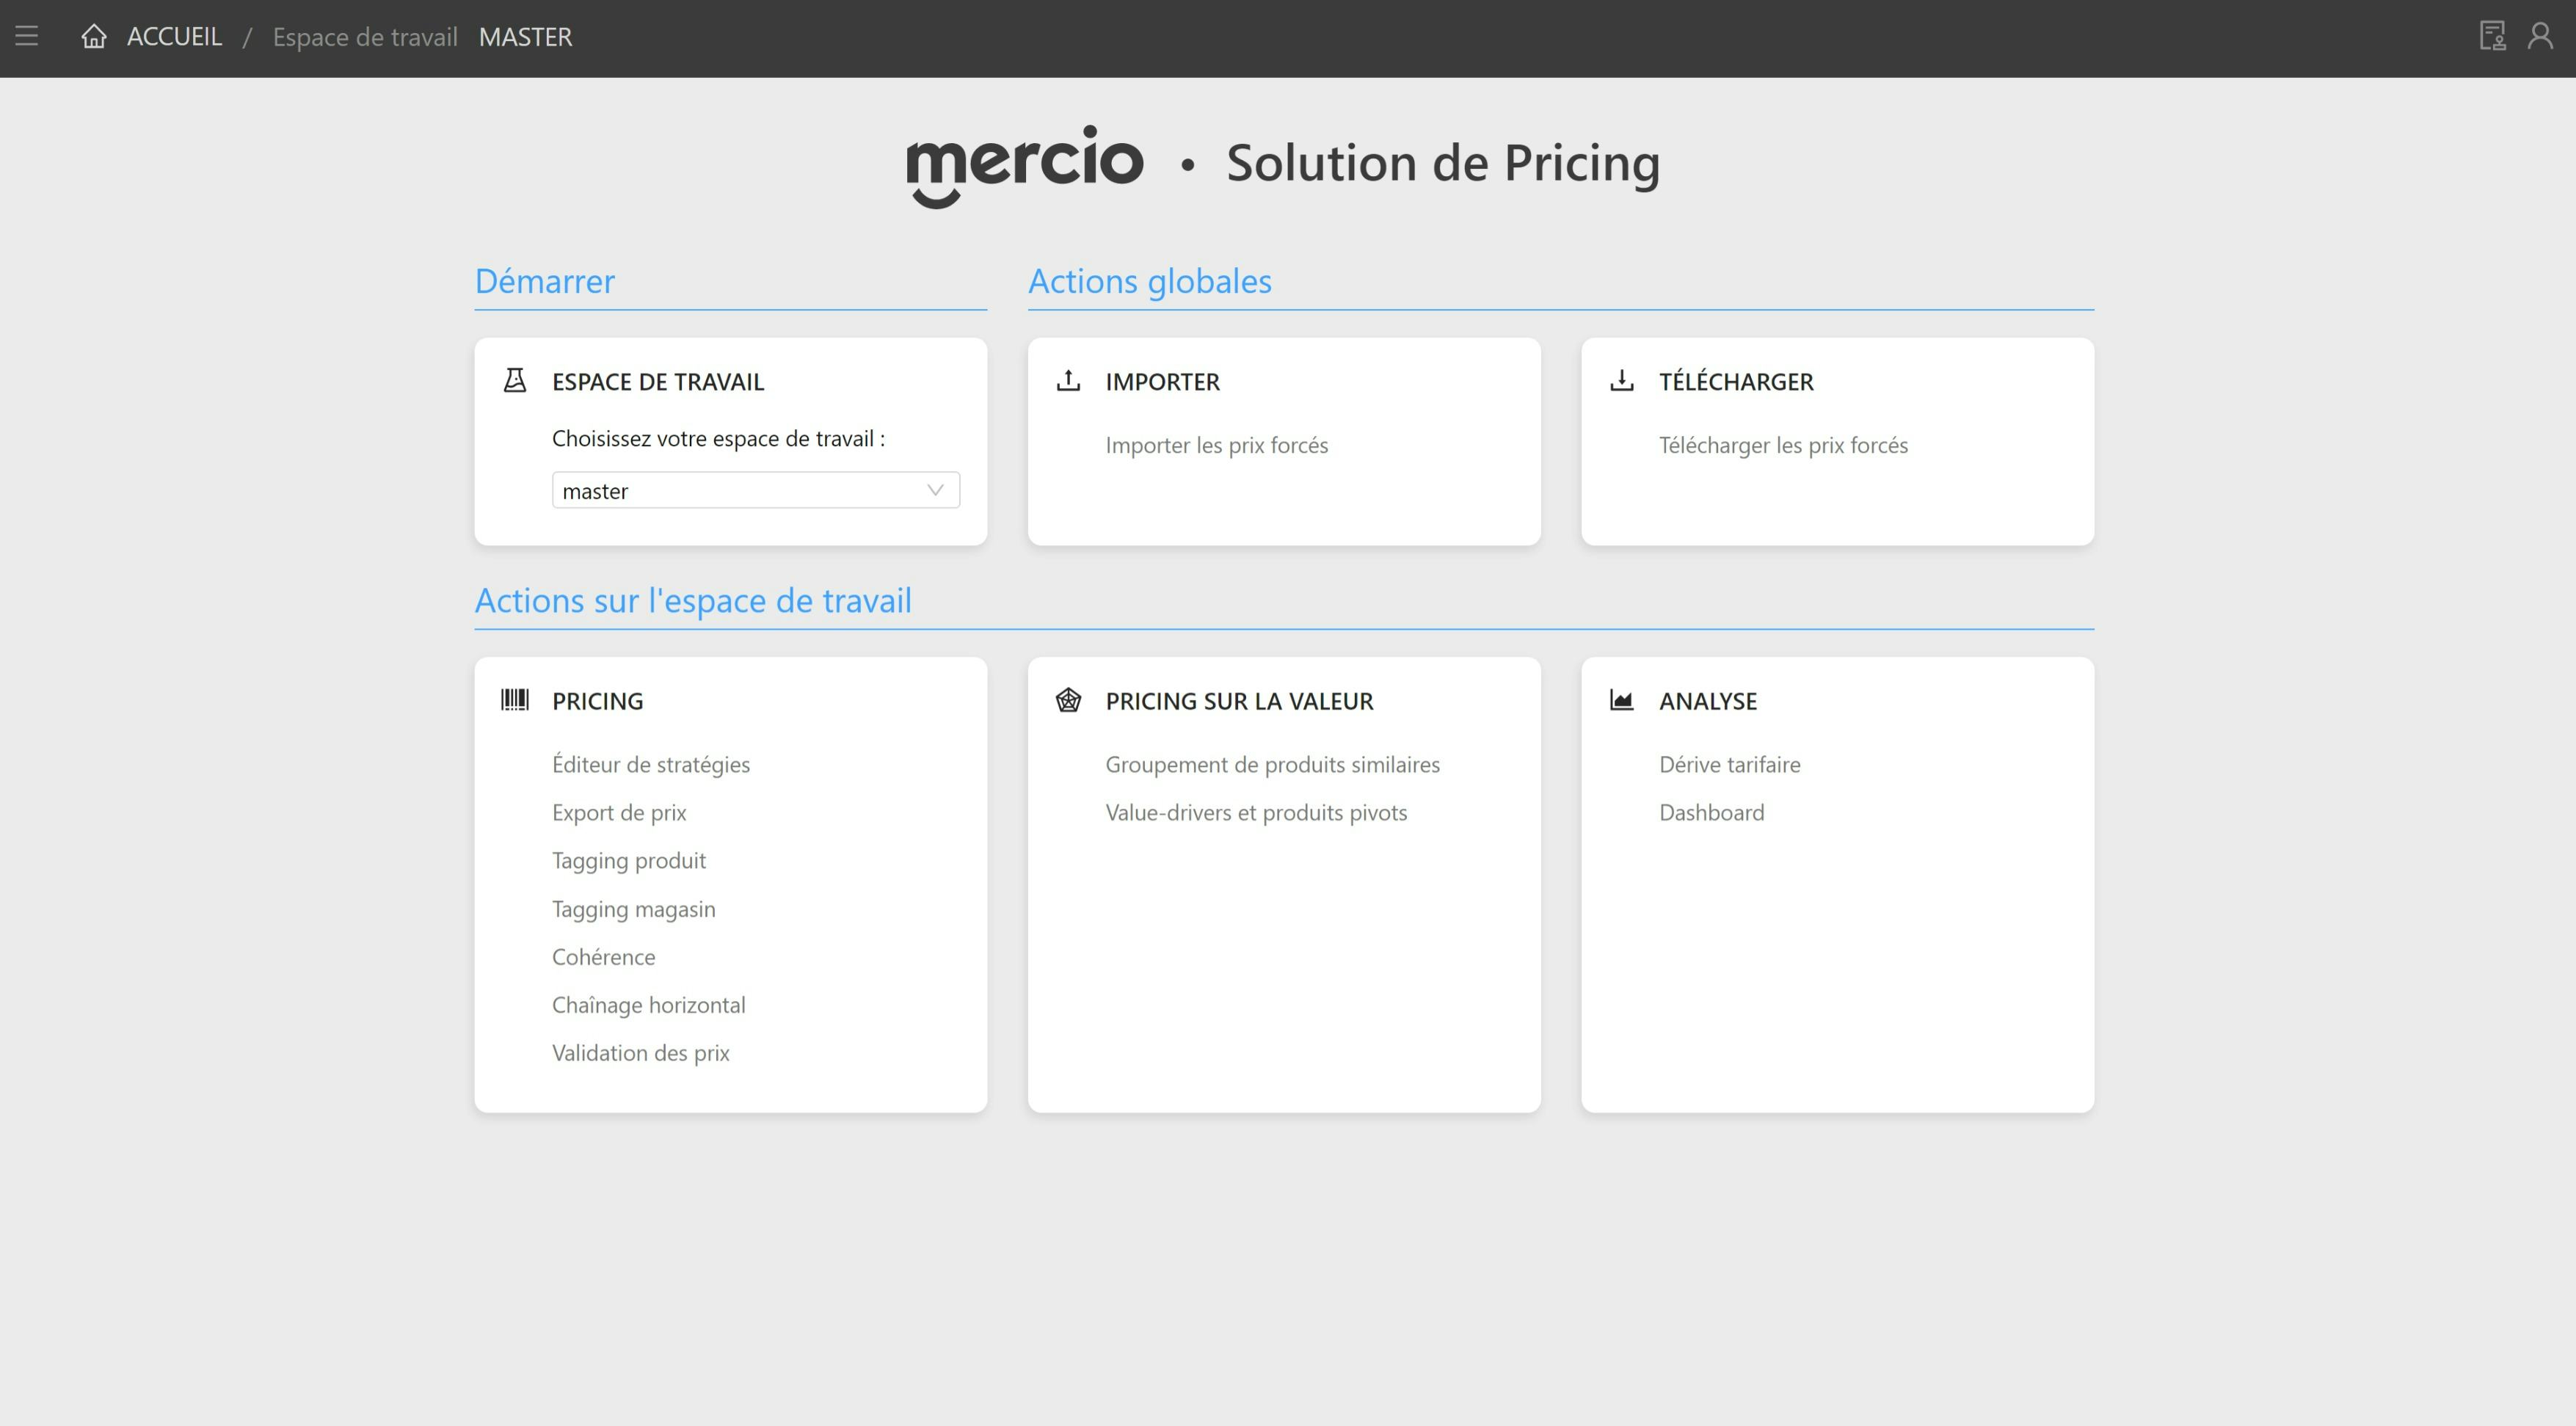This screenshot has width=2576, height=1426.
Task: Click the area chart icon beside Analyse
Action: pos(1621,700)
